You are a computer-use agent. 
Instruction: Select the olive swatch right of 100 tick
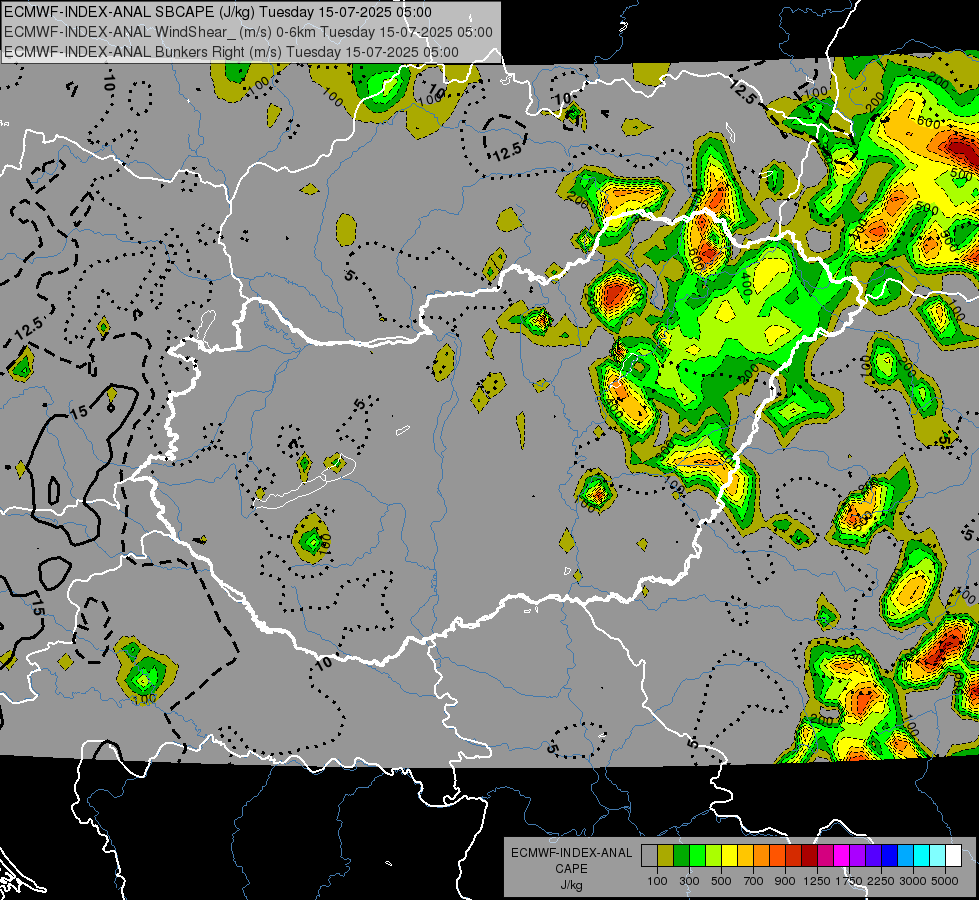pyautogui.click(x=665, y=855)
